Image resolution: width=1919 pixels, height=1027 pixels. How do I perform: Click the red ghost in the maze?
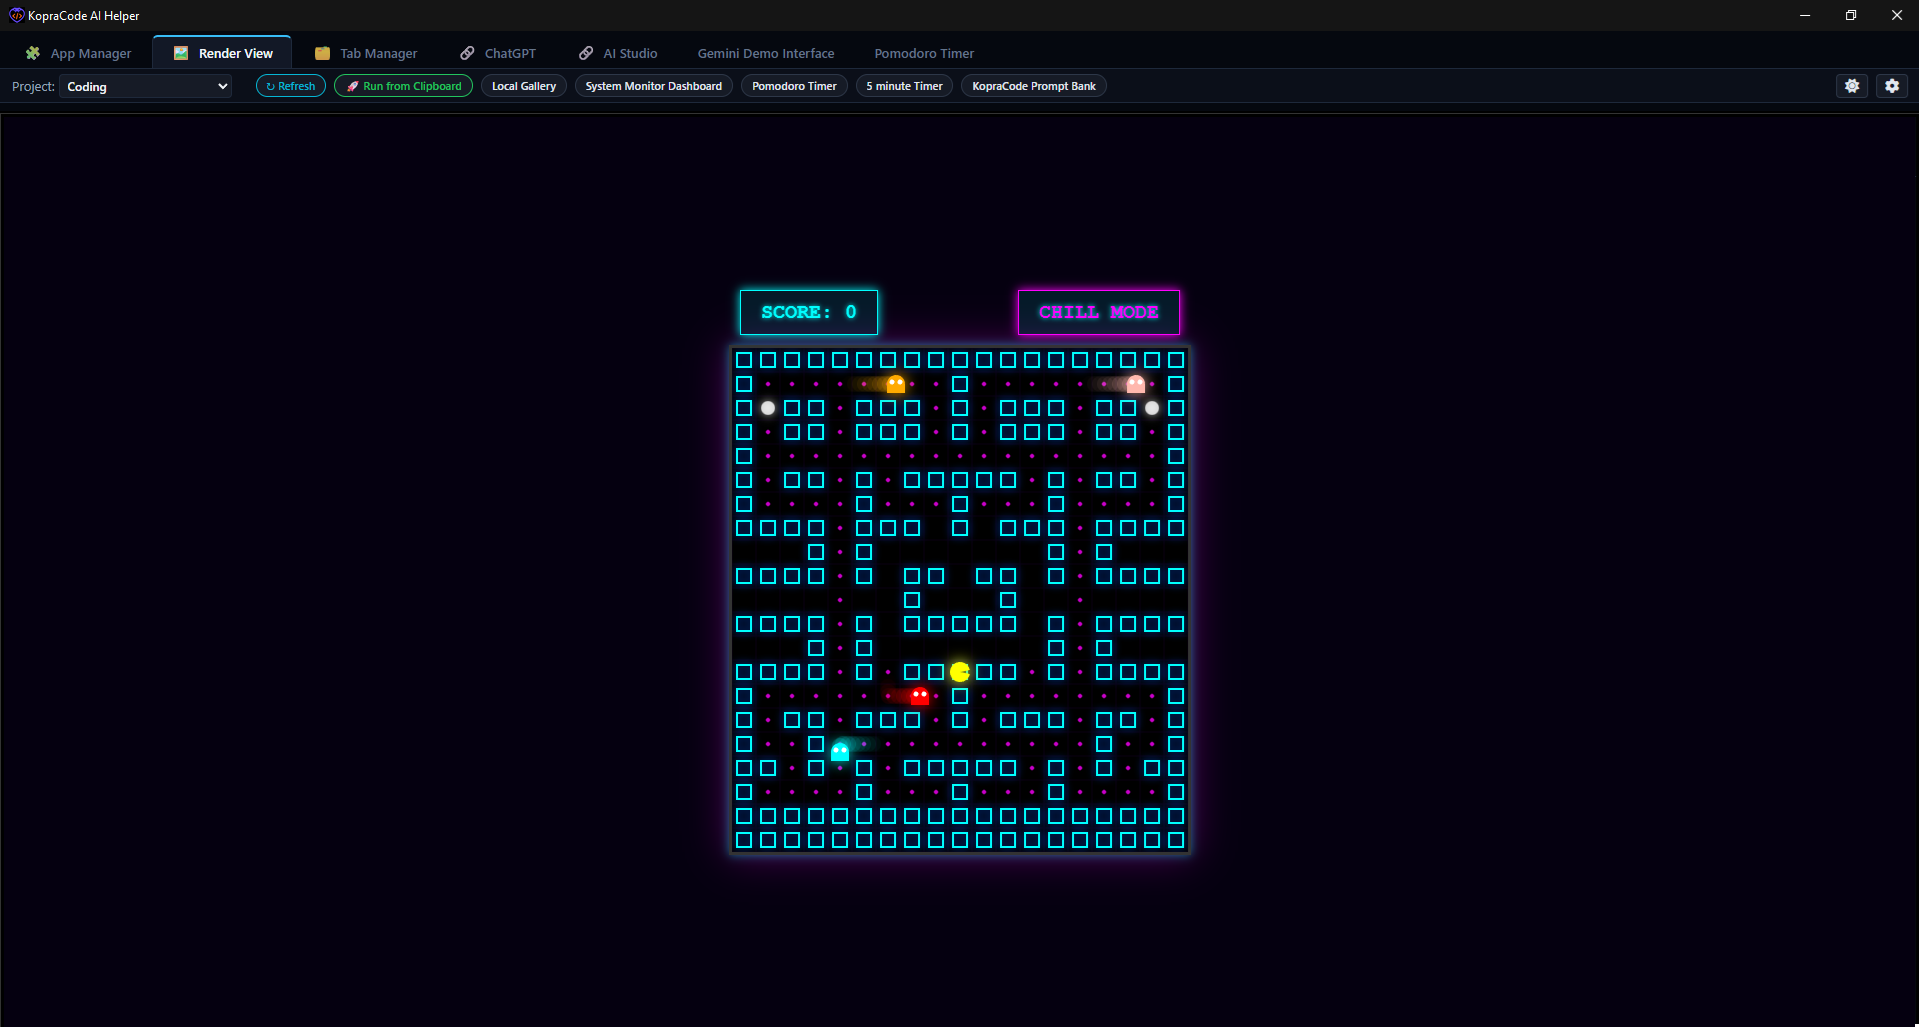[x=920, y=696]
